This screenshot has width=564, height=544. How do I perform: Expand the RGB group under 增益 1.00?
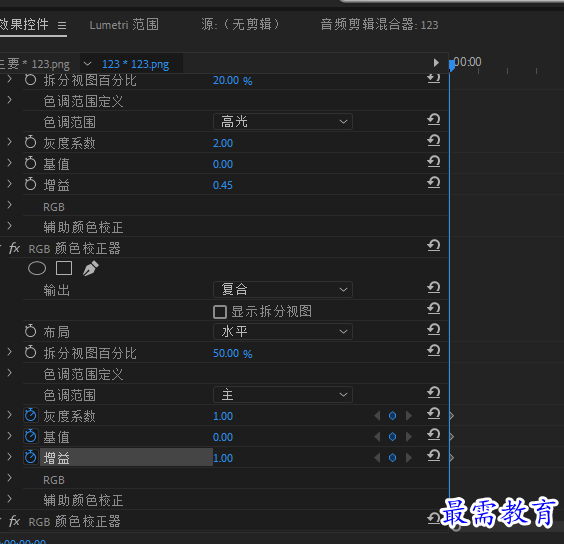(x=10, y=478)
